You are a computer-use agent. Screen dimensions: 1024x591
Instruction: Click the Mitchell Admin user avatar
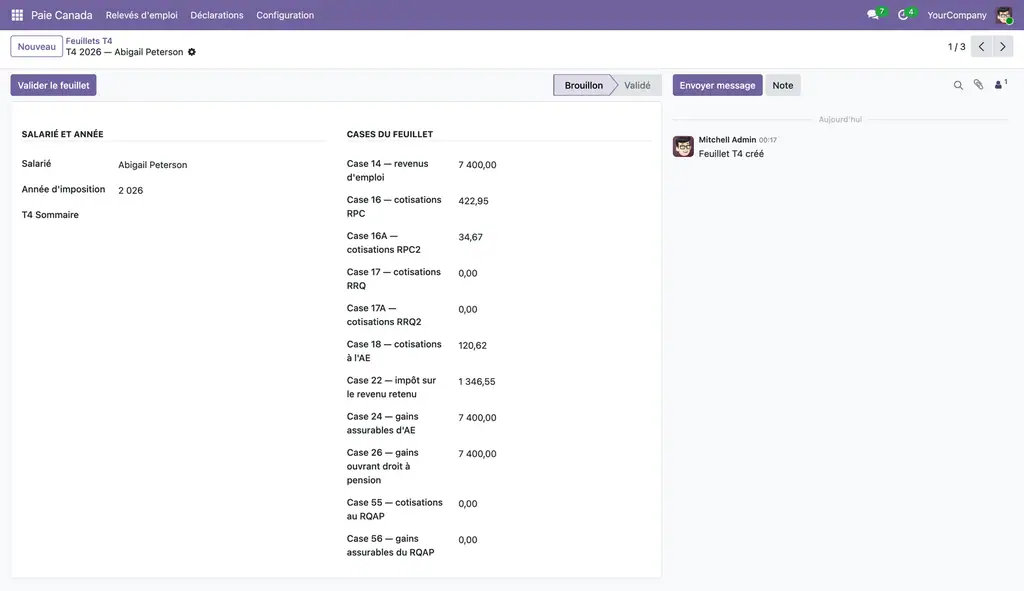(1004, 15)
